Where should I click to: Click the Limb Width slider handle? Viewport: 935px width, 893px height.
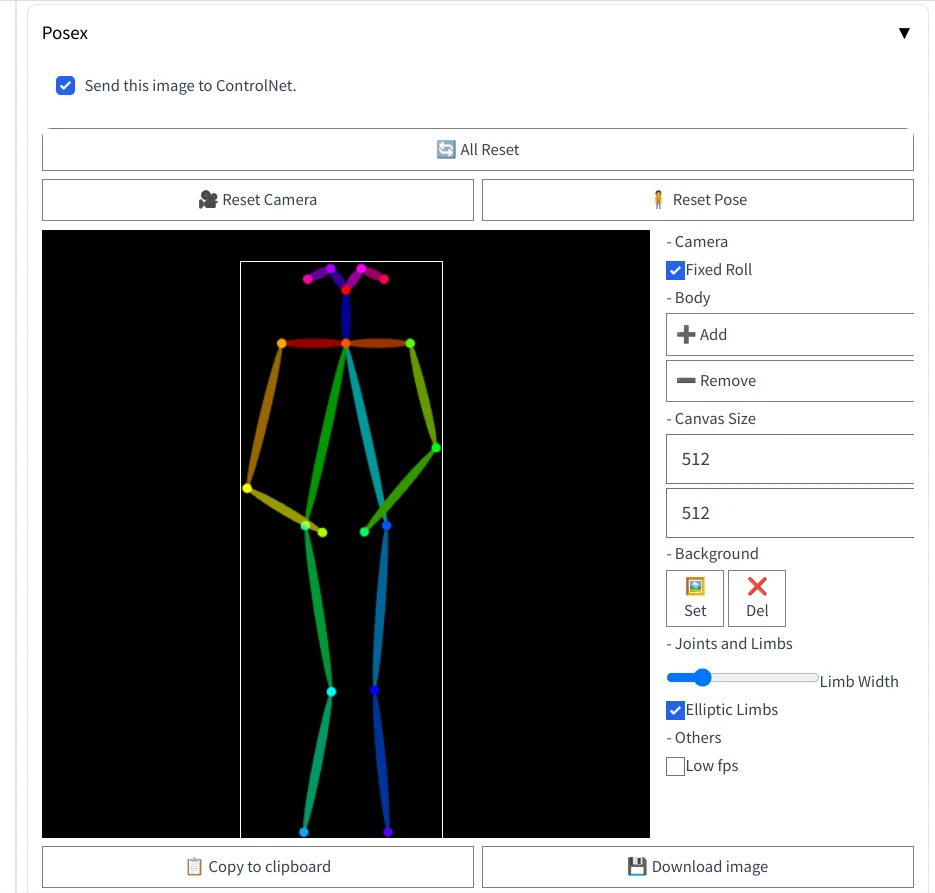(702, 678)
